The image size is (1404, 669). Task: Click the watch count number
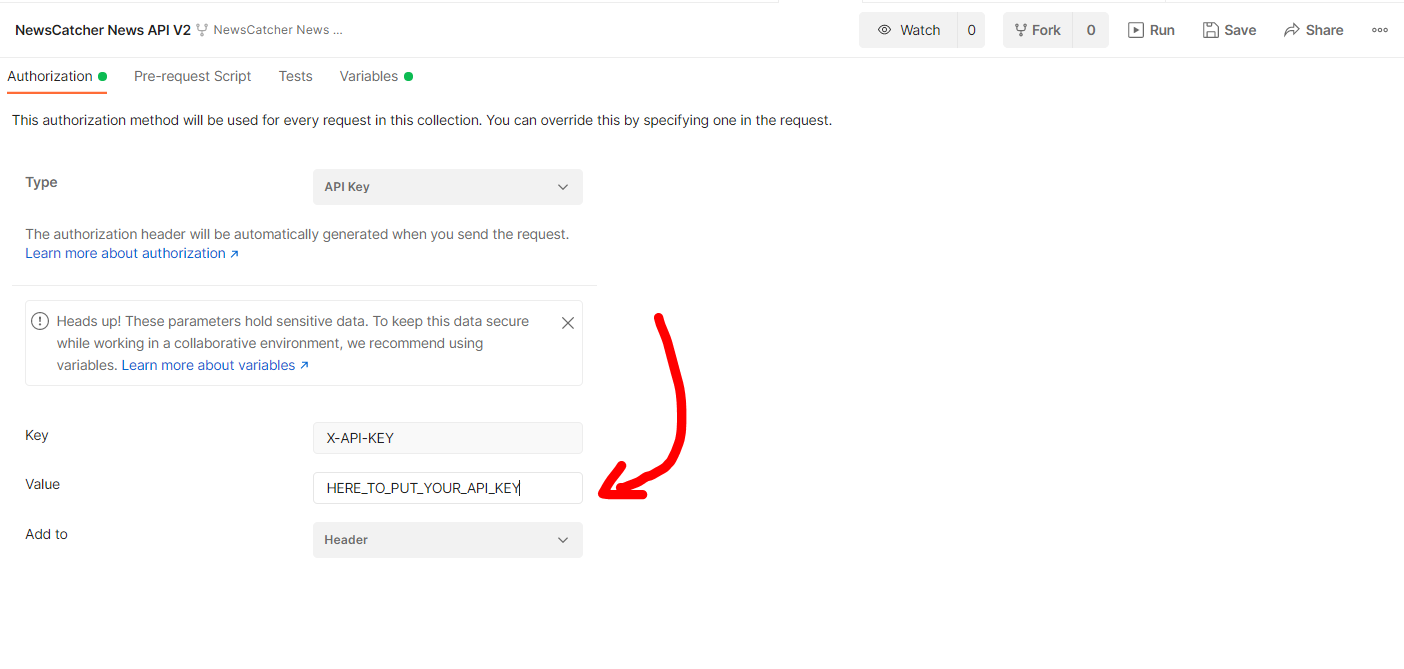(x=971, y=30)
